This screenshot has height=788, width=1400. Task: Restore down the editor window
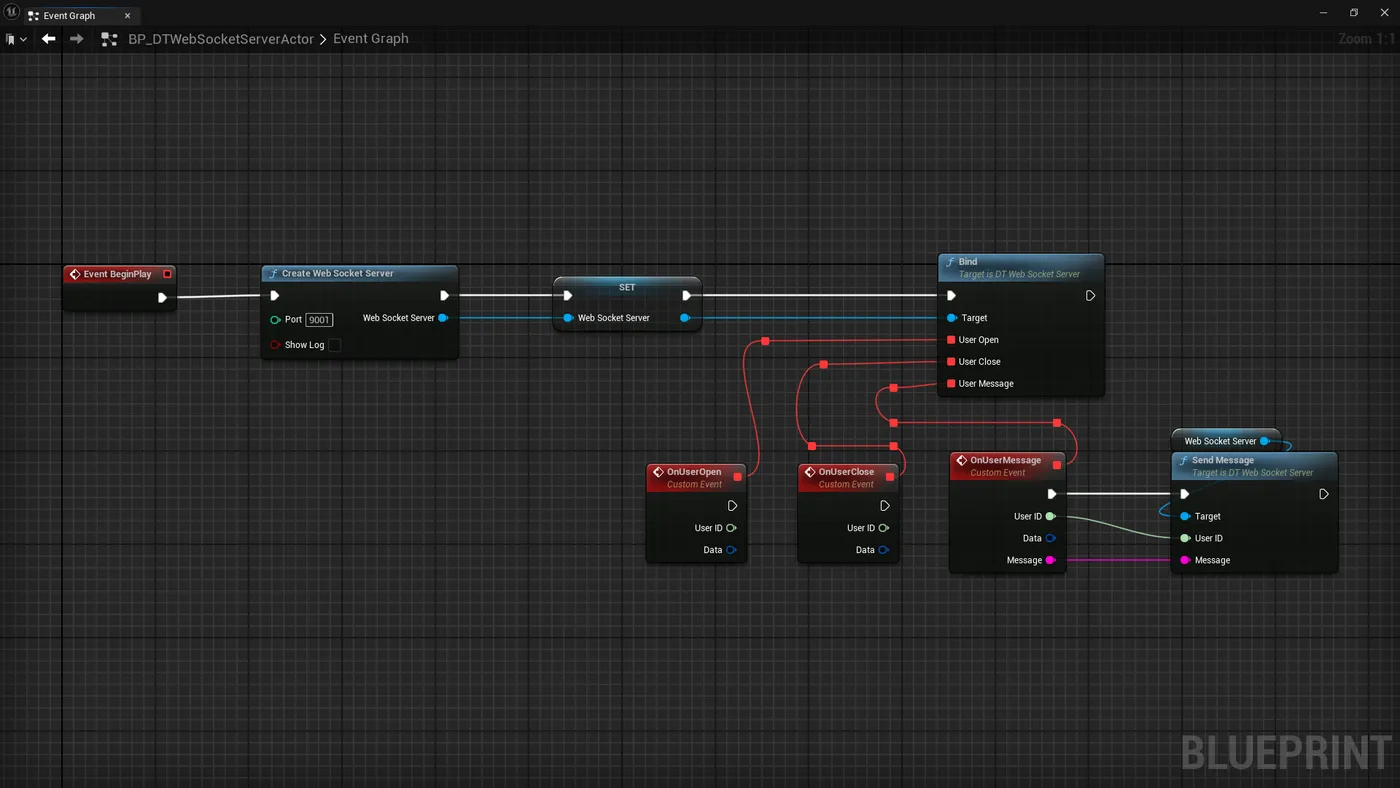point(1354,13)
